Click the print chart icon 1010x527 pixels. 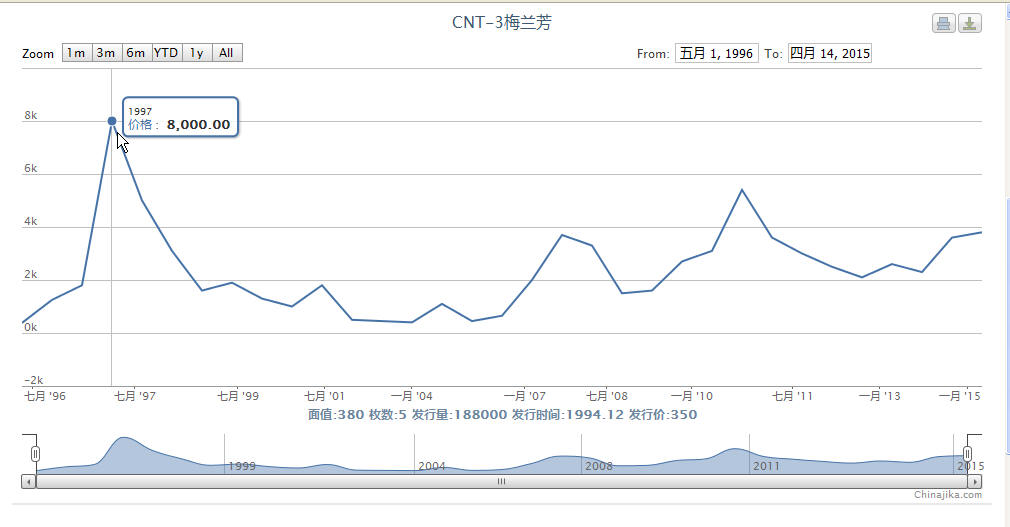pos(944,23)
